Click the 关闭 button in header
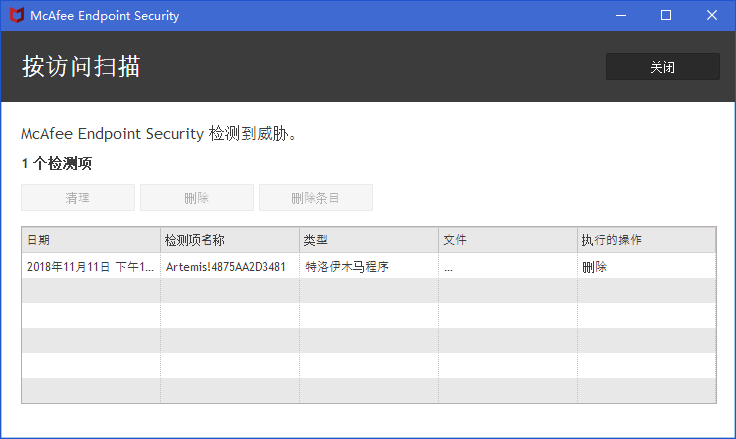Screen dimensions: 736x439 coord(662,67)
